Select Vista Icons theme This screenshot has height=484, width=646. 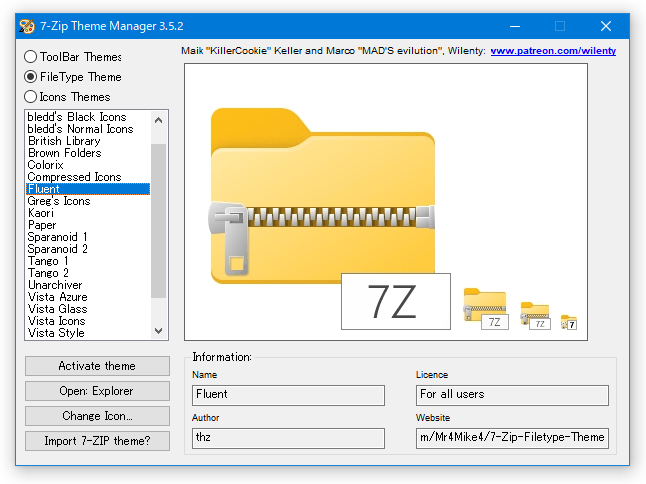pyautogui.click(x=88, y=320)
